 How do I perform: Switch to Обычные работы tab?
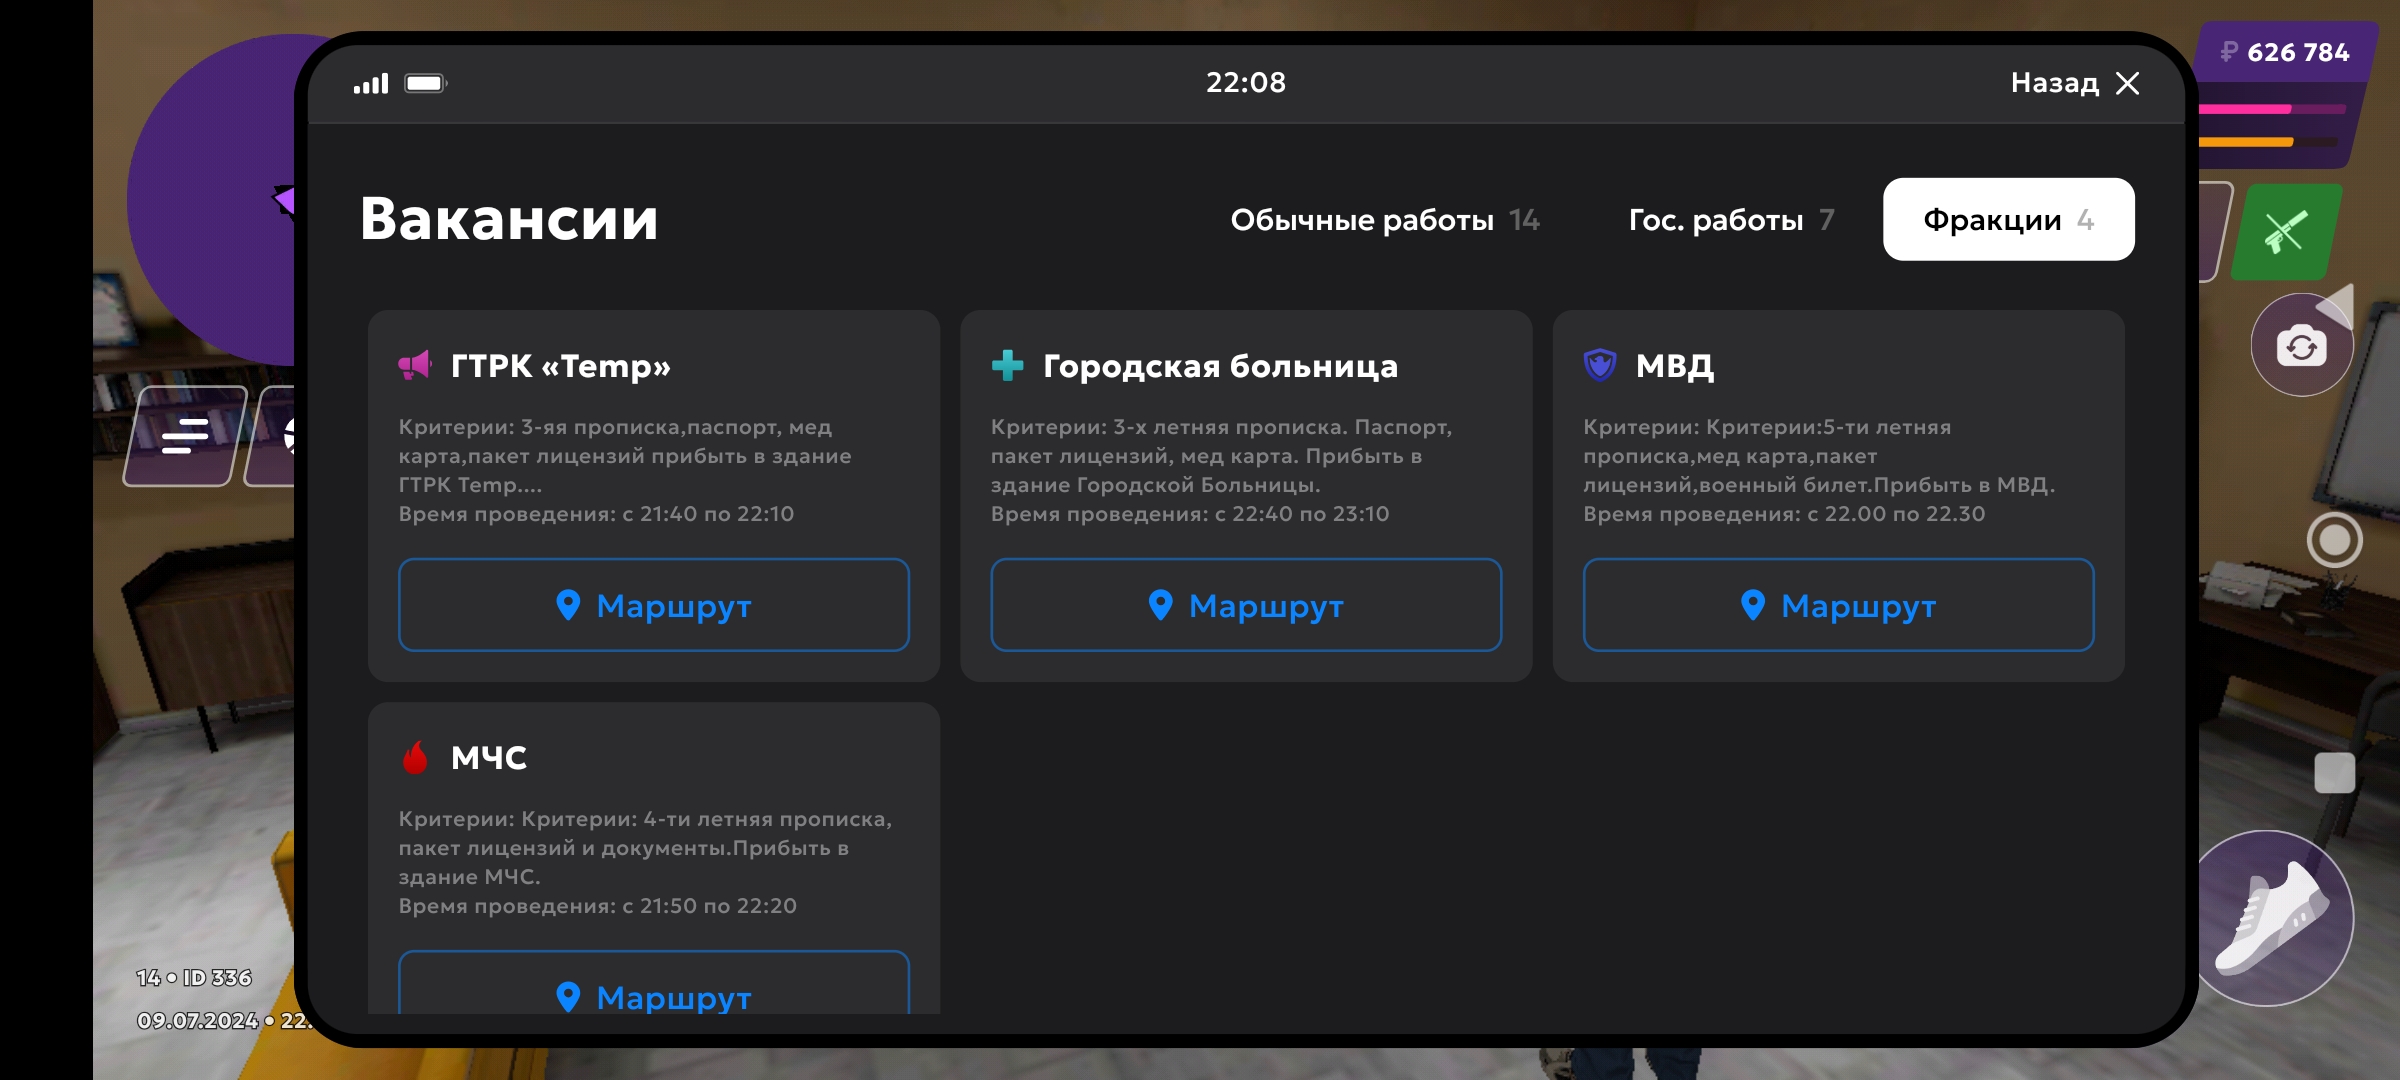tap(1384, 220)
